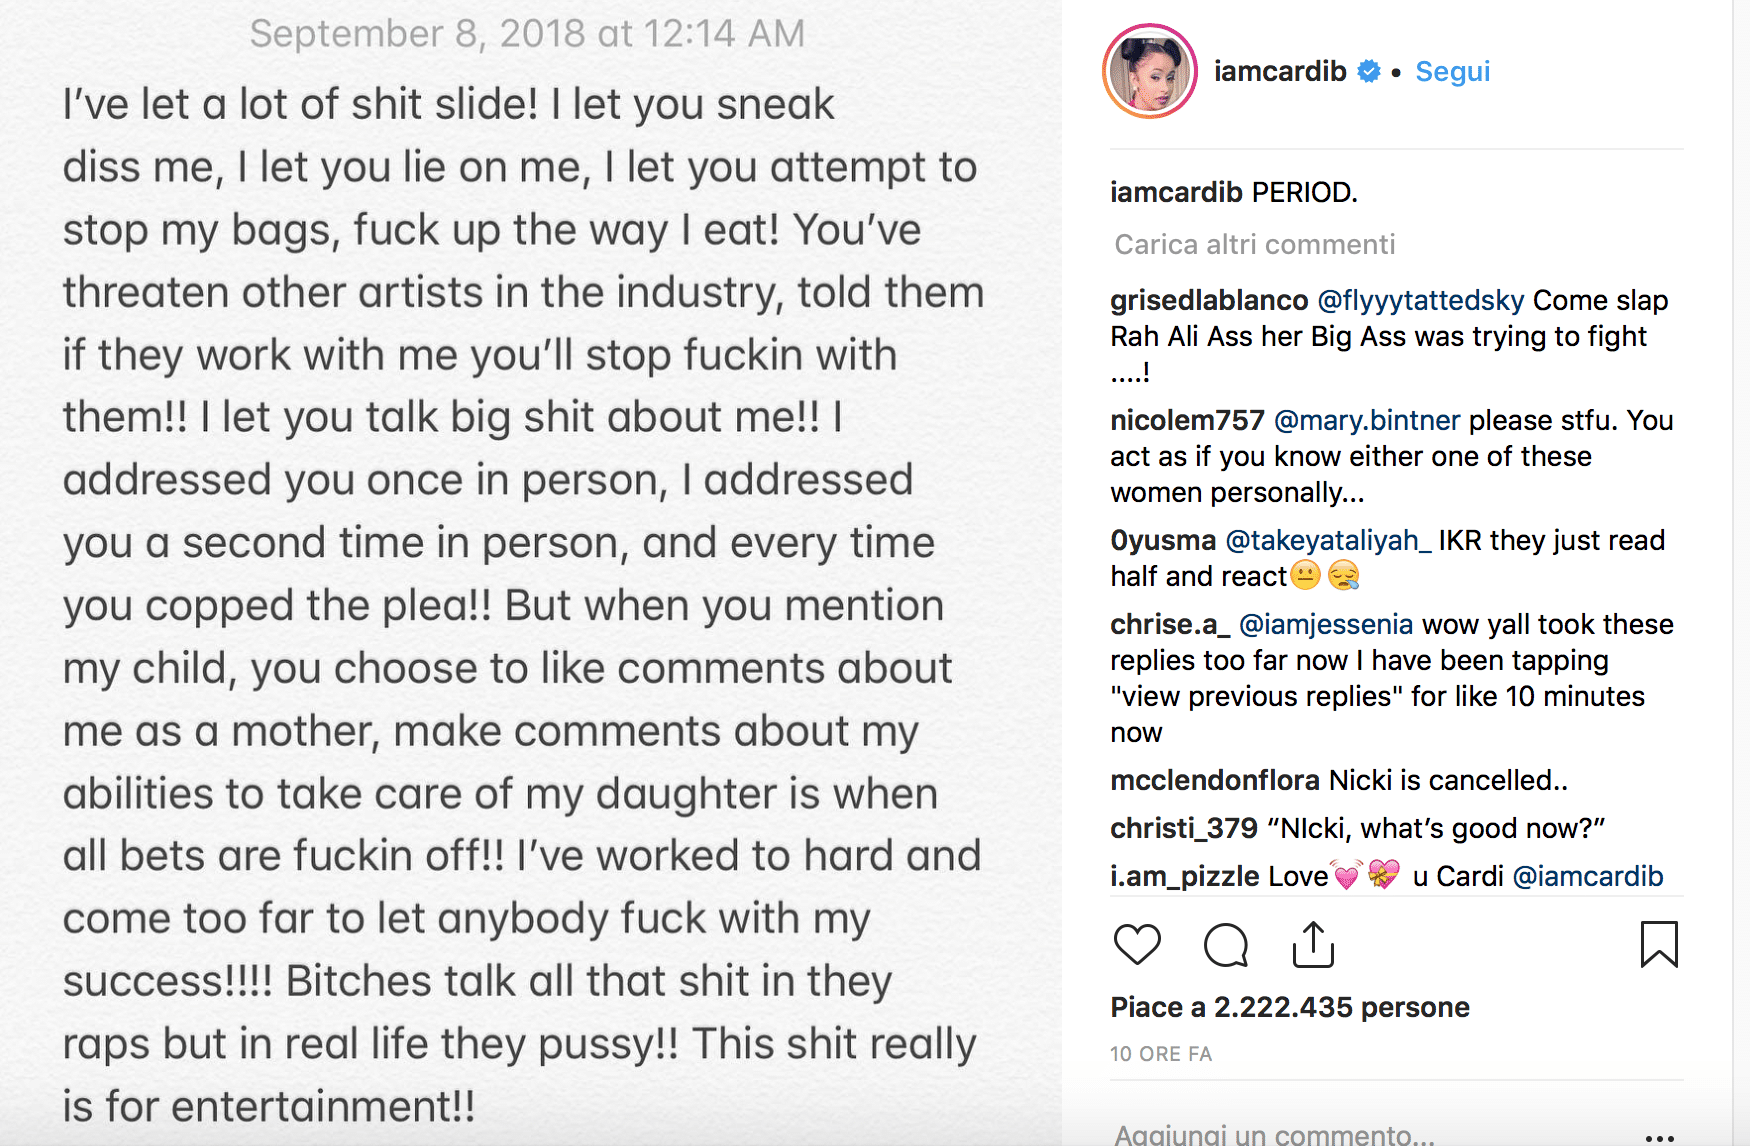Visit grisedlablanco commenter profile

coord(1209,301)
